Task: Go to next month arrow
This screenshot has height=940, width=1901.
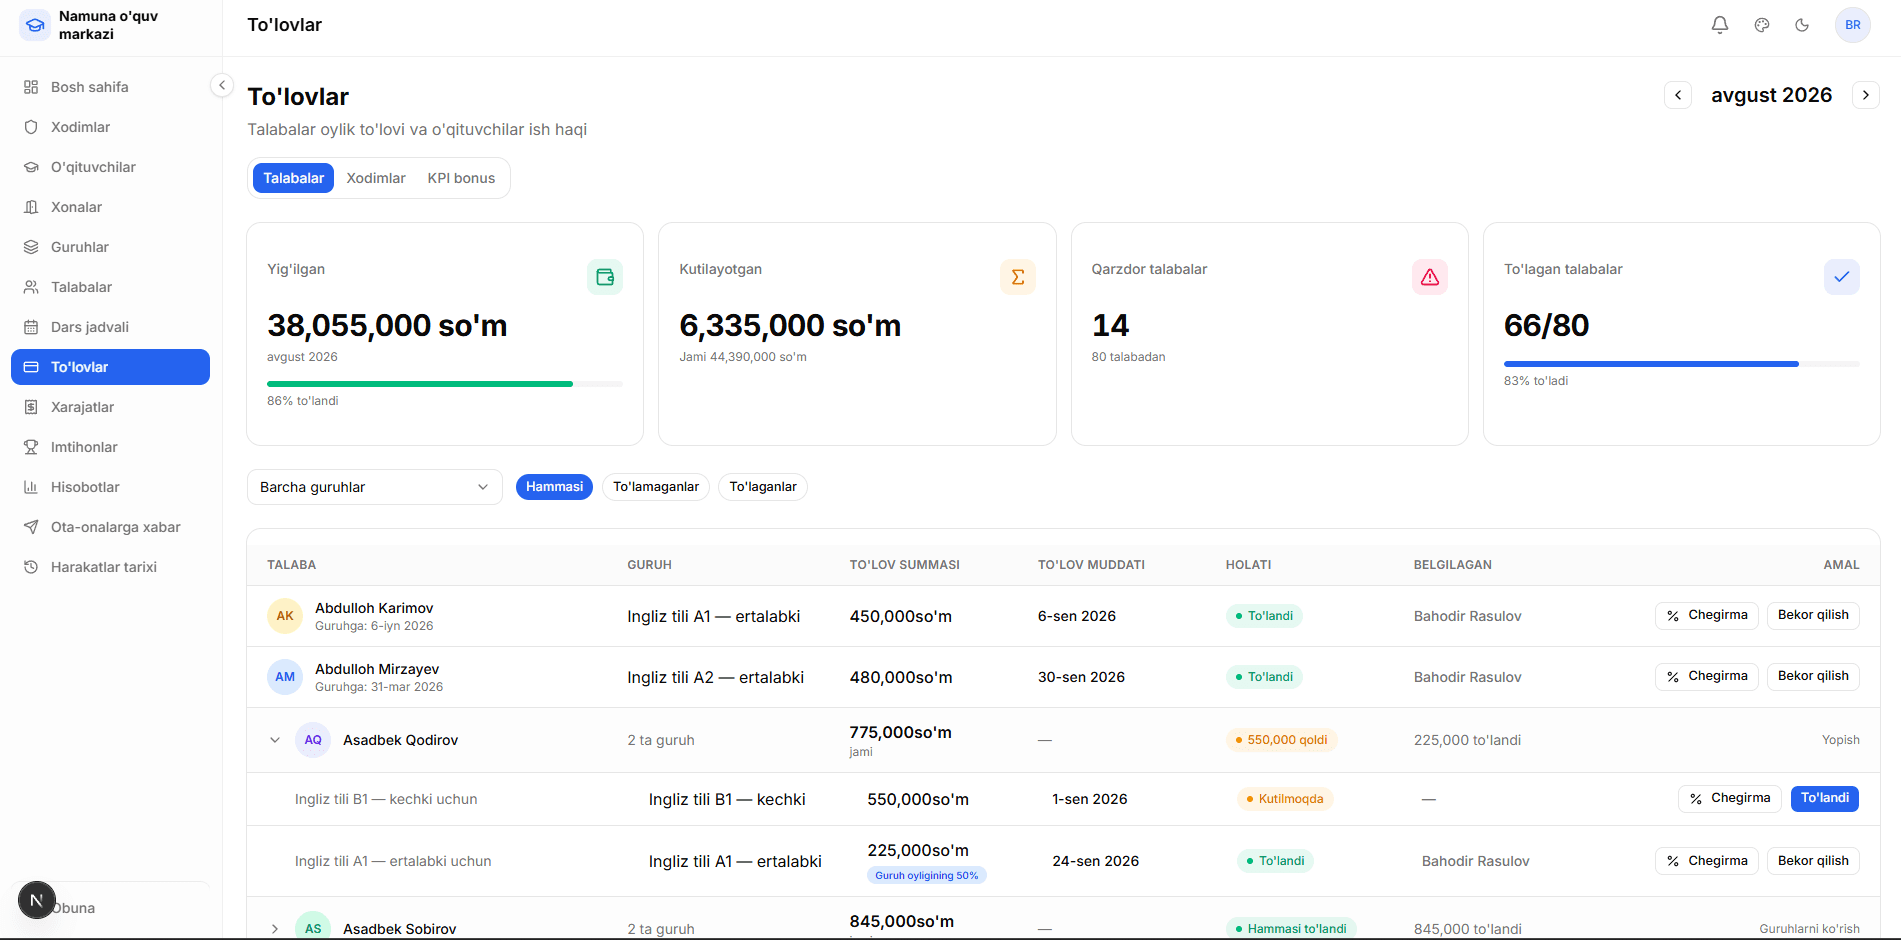Action: 1866,95
